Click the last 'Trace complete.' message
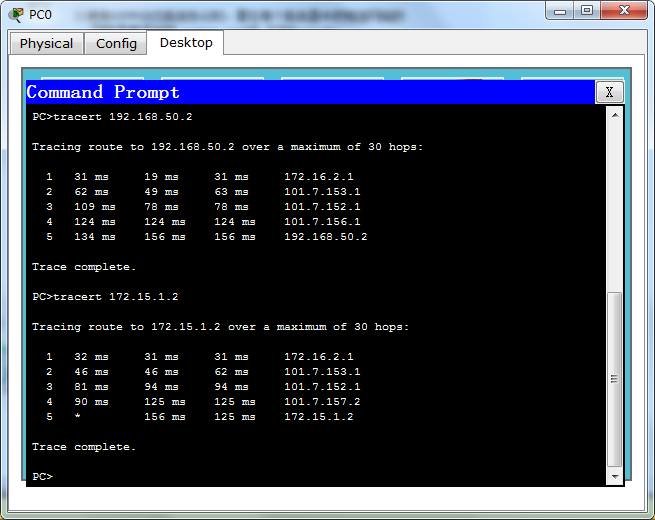Viewport: 655px width, 520px height. click(84, 447)
